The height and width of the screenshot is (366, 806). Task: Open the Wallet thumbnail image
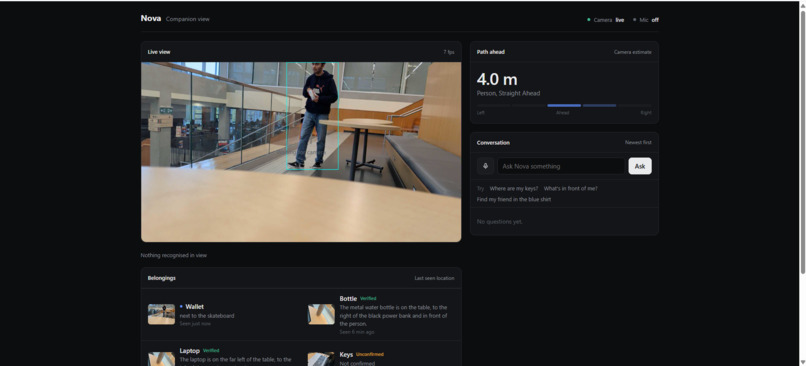161,314
